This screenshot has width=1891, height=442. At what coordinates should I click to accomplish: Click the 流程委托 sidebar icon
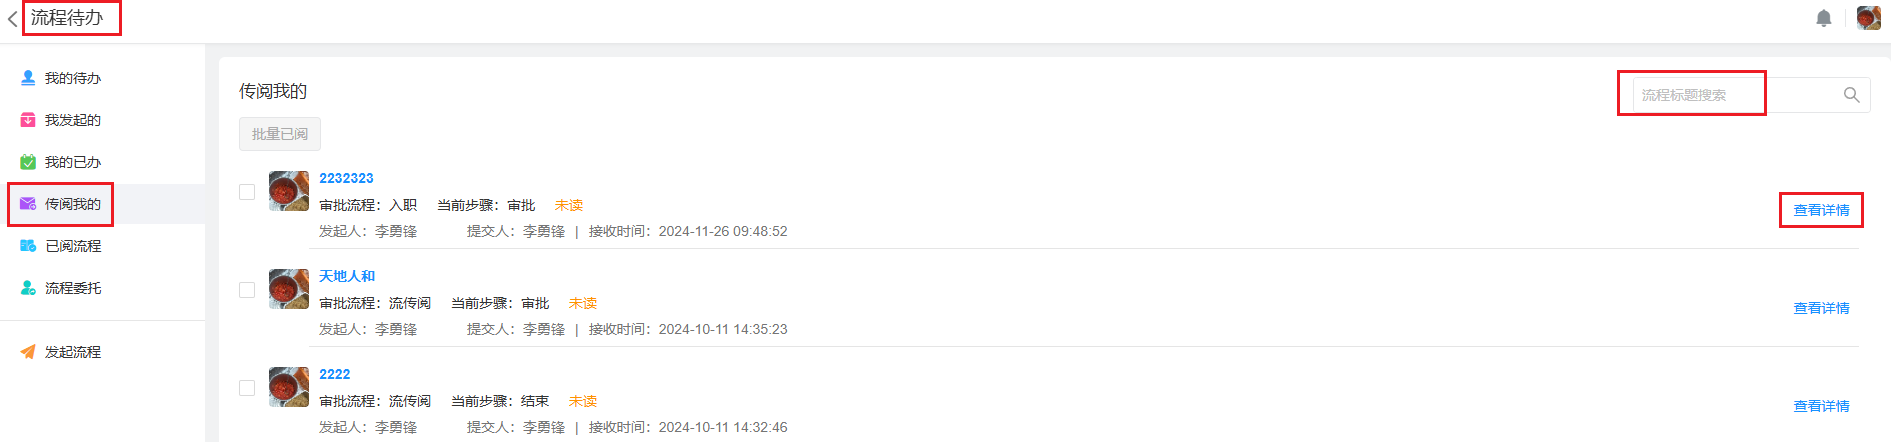pyautogui.click(x=28, y=288)
